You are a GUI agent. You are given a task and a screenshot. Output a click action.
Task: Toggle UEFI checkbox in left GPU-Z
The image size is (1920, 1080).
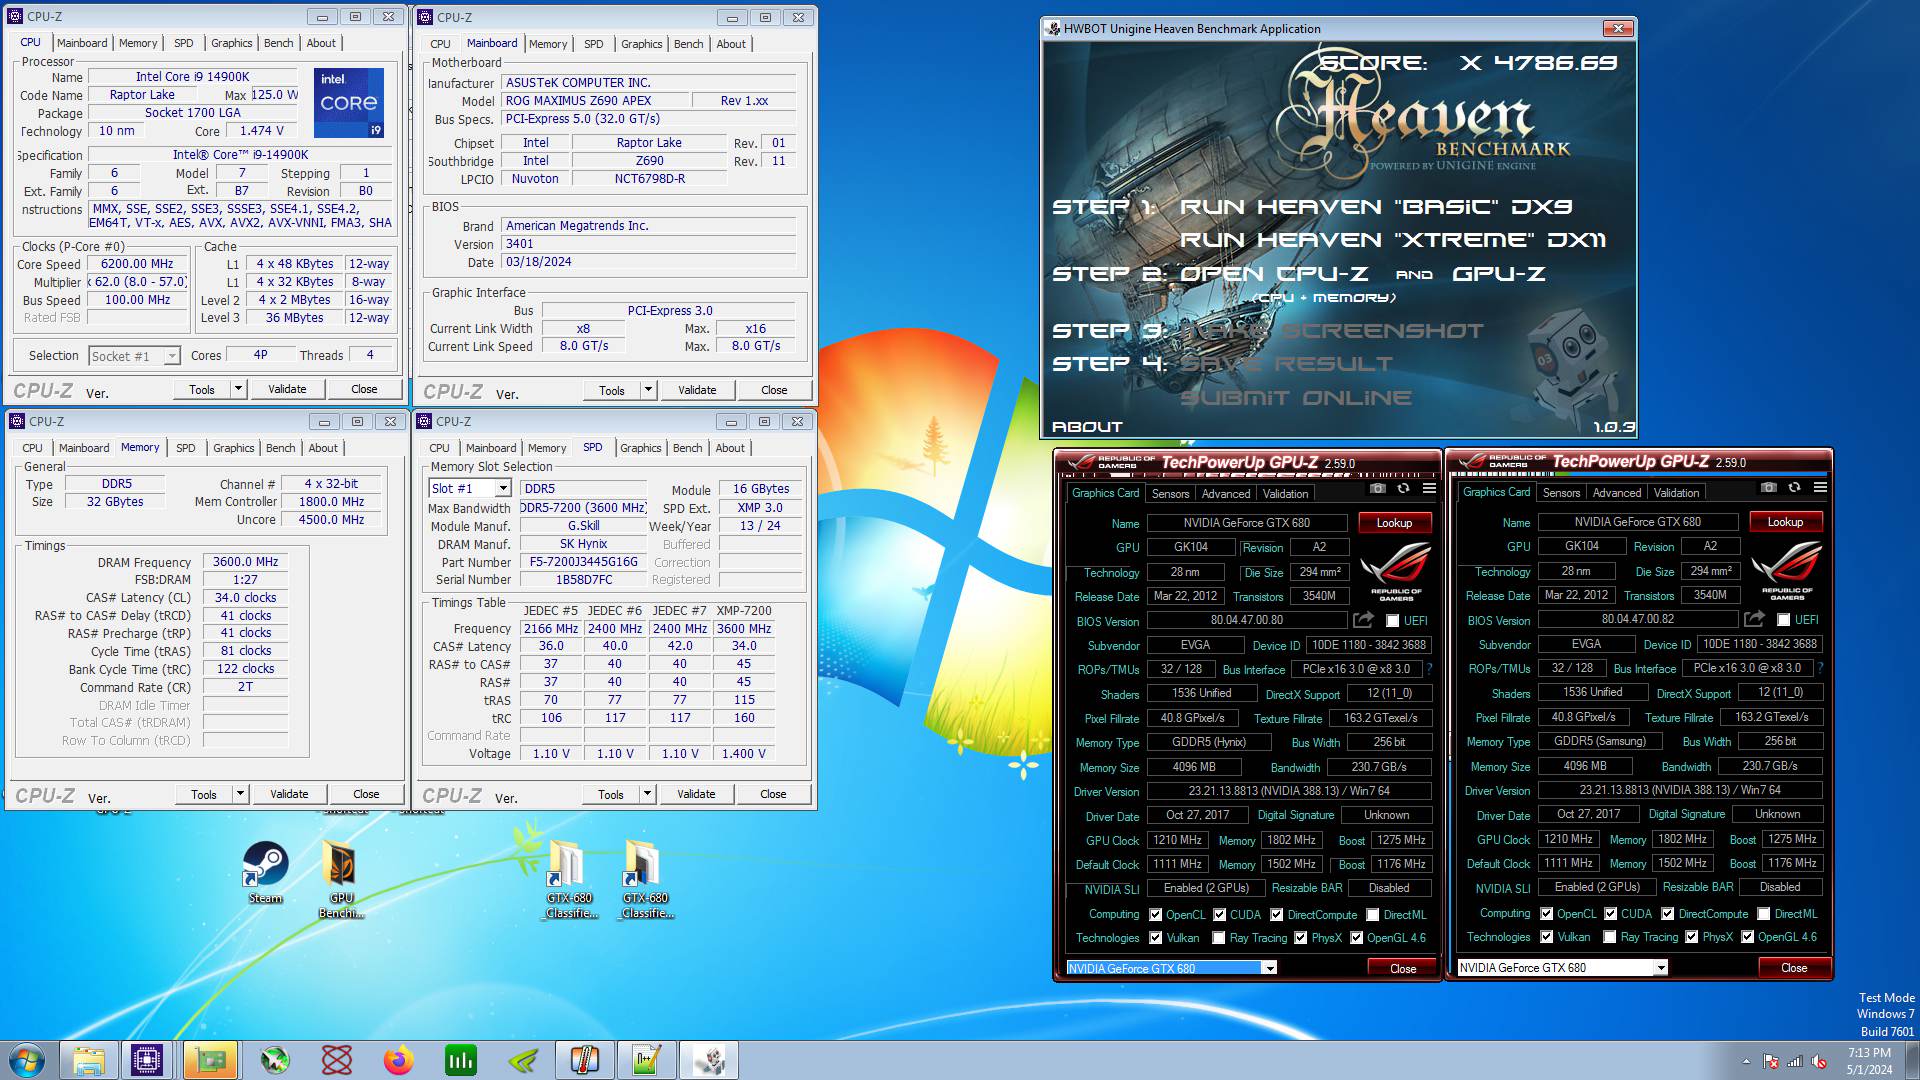tap(1392, 621)
